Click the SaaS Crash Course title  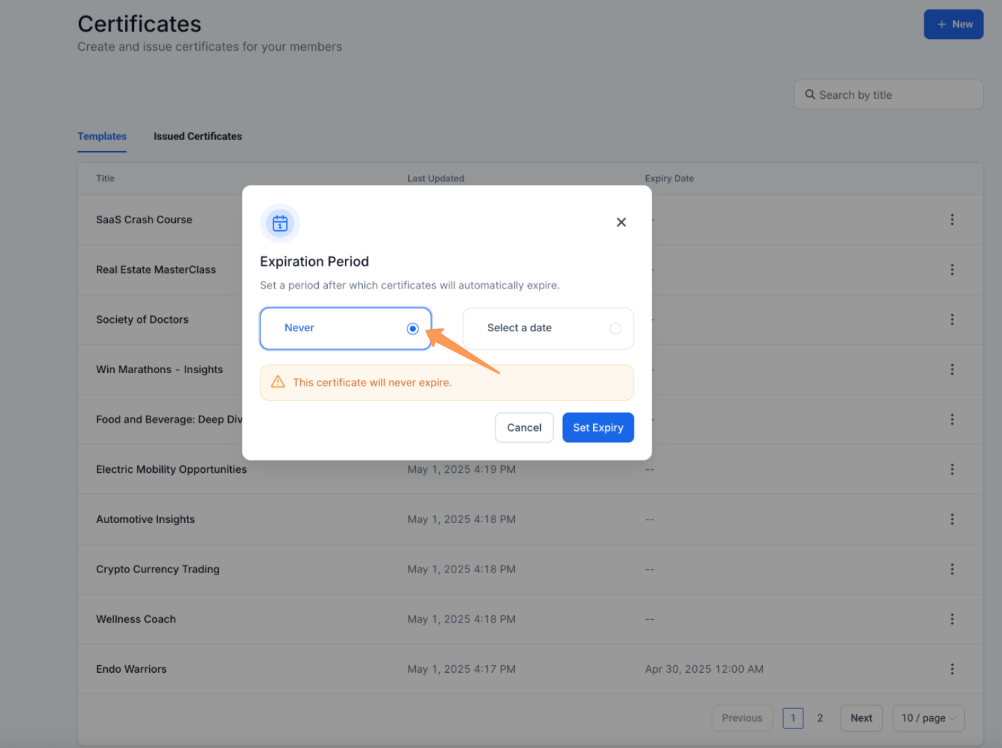pos(144,220)
